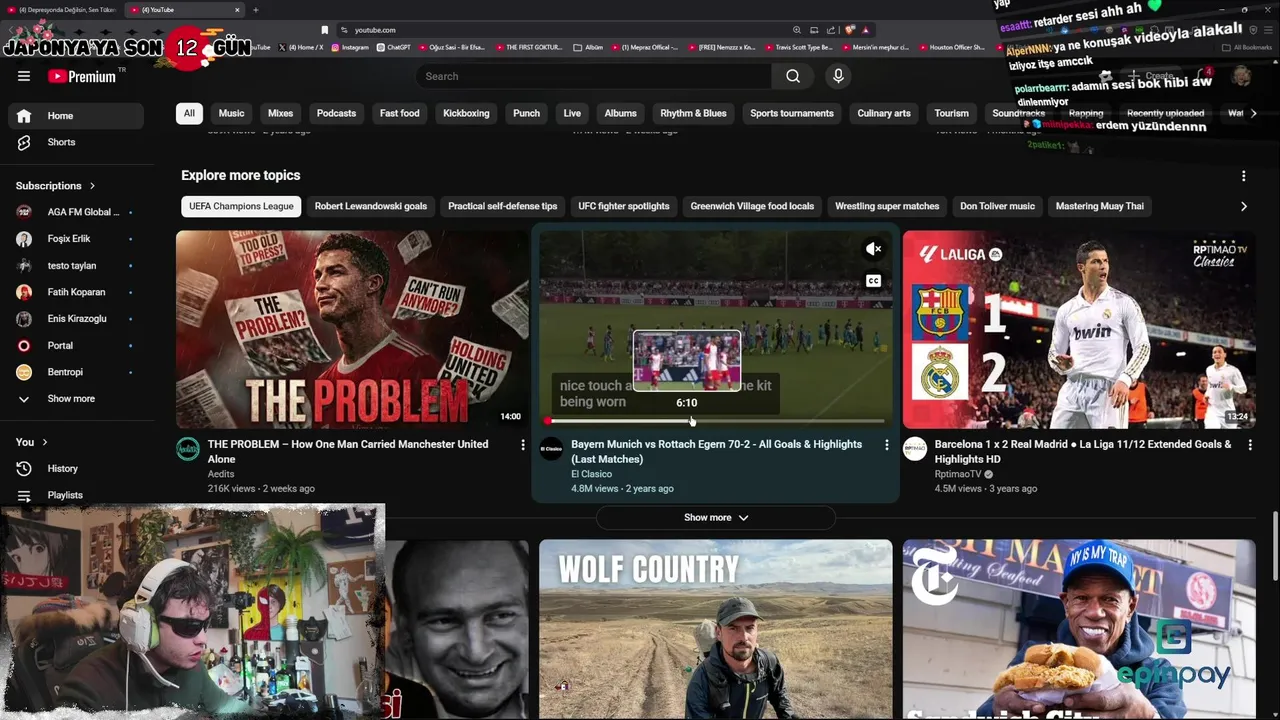Open Fatih Koparan channel subscription
This screenshot has height=720, width=1280.
[x=76, y=292]
